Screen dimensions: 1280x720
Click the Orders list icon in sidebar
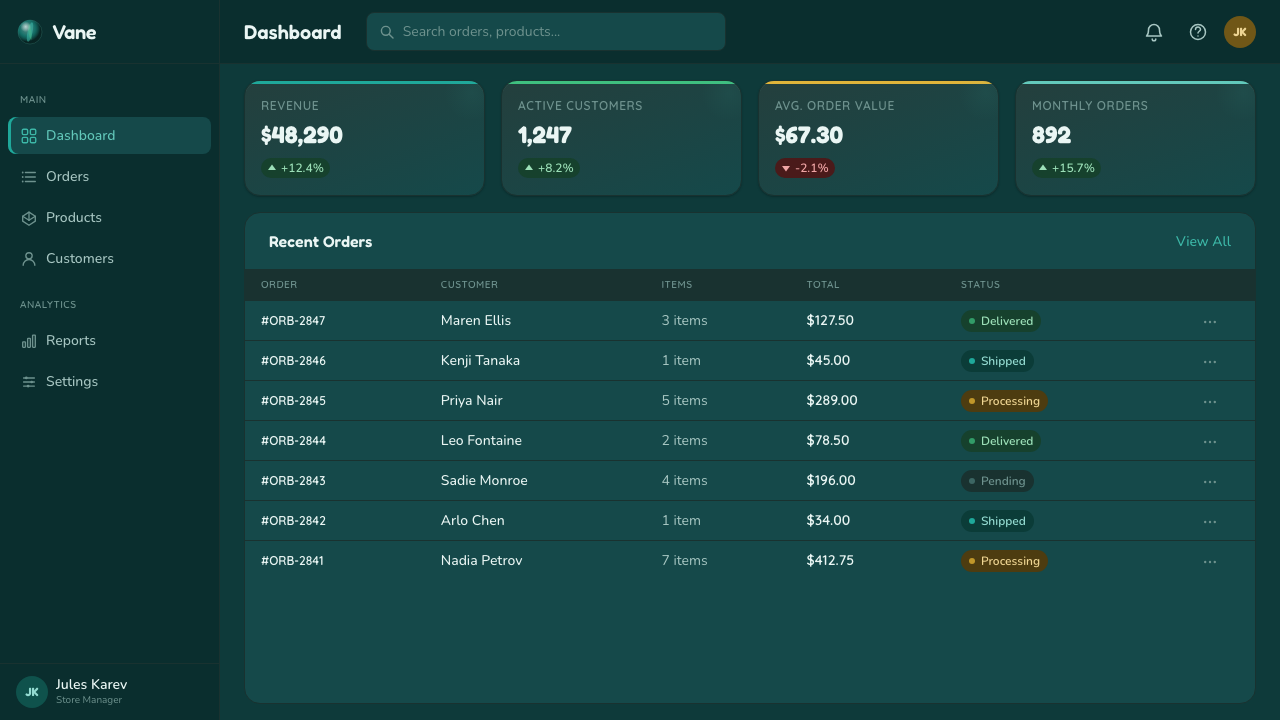(x=29, y=177)
